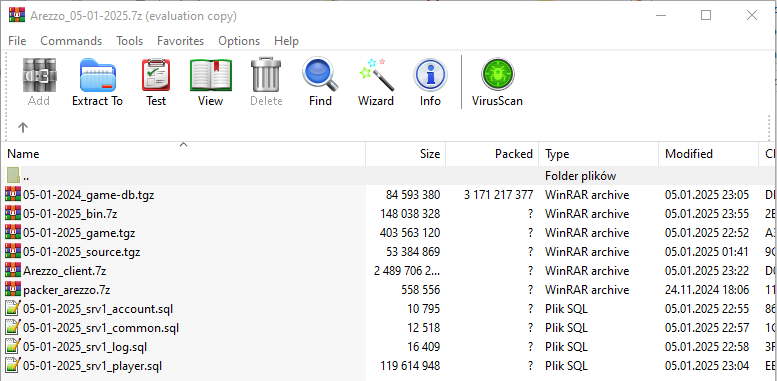Open the Options menu
The image size is (777, 381).
click(x=239, y=41)
